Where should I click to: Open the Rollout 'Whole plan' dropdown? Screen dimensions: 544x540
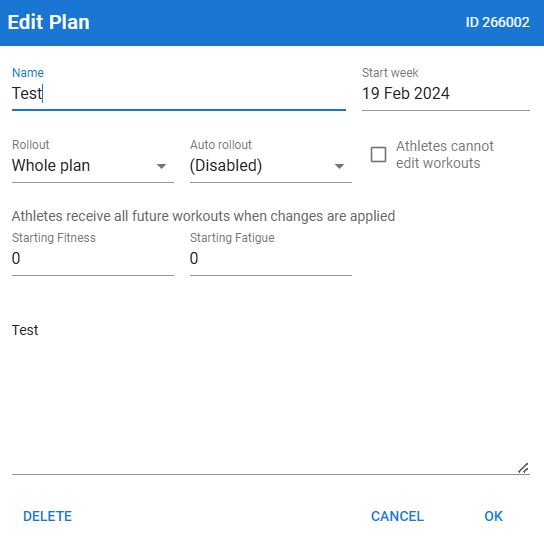click(93, 166)
